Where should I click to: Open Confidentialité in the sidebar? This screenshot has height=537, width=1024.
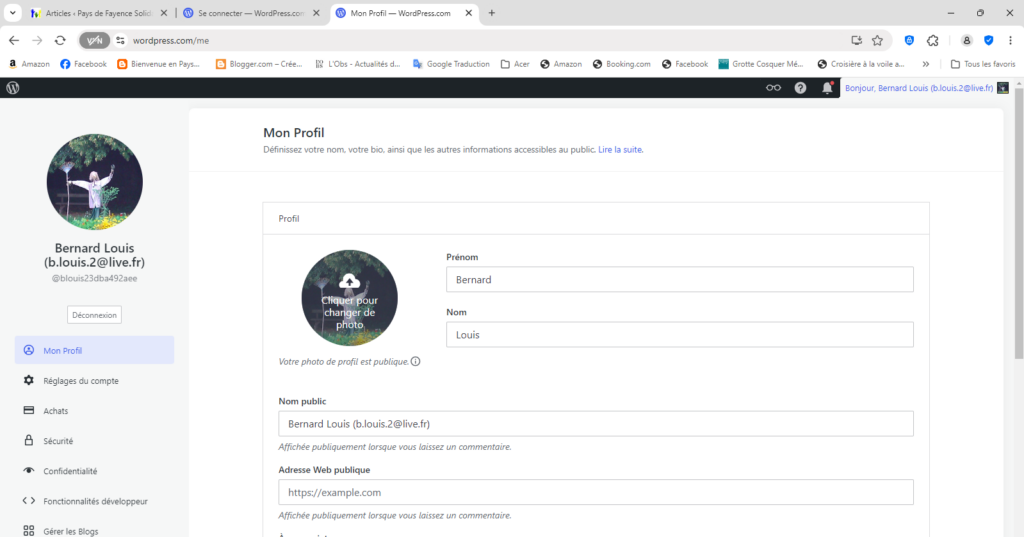pyautogui.click(x=70, y=471)
